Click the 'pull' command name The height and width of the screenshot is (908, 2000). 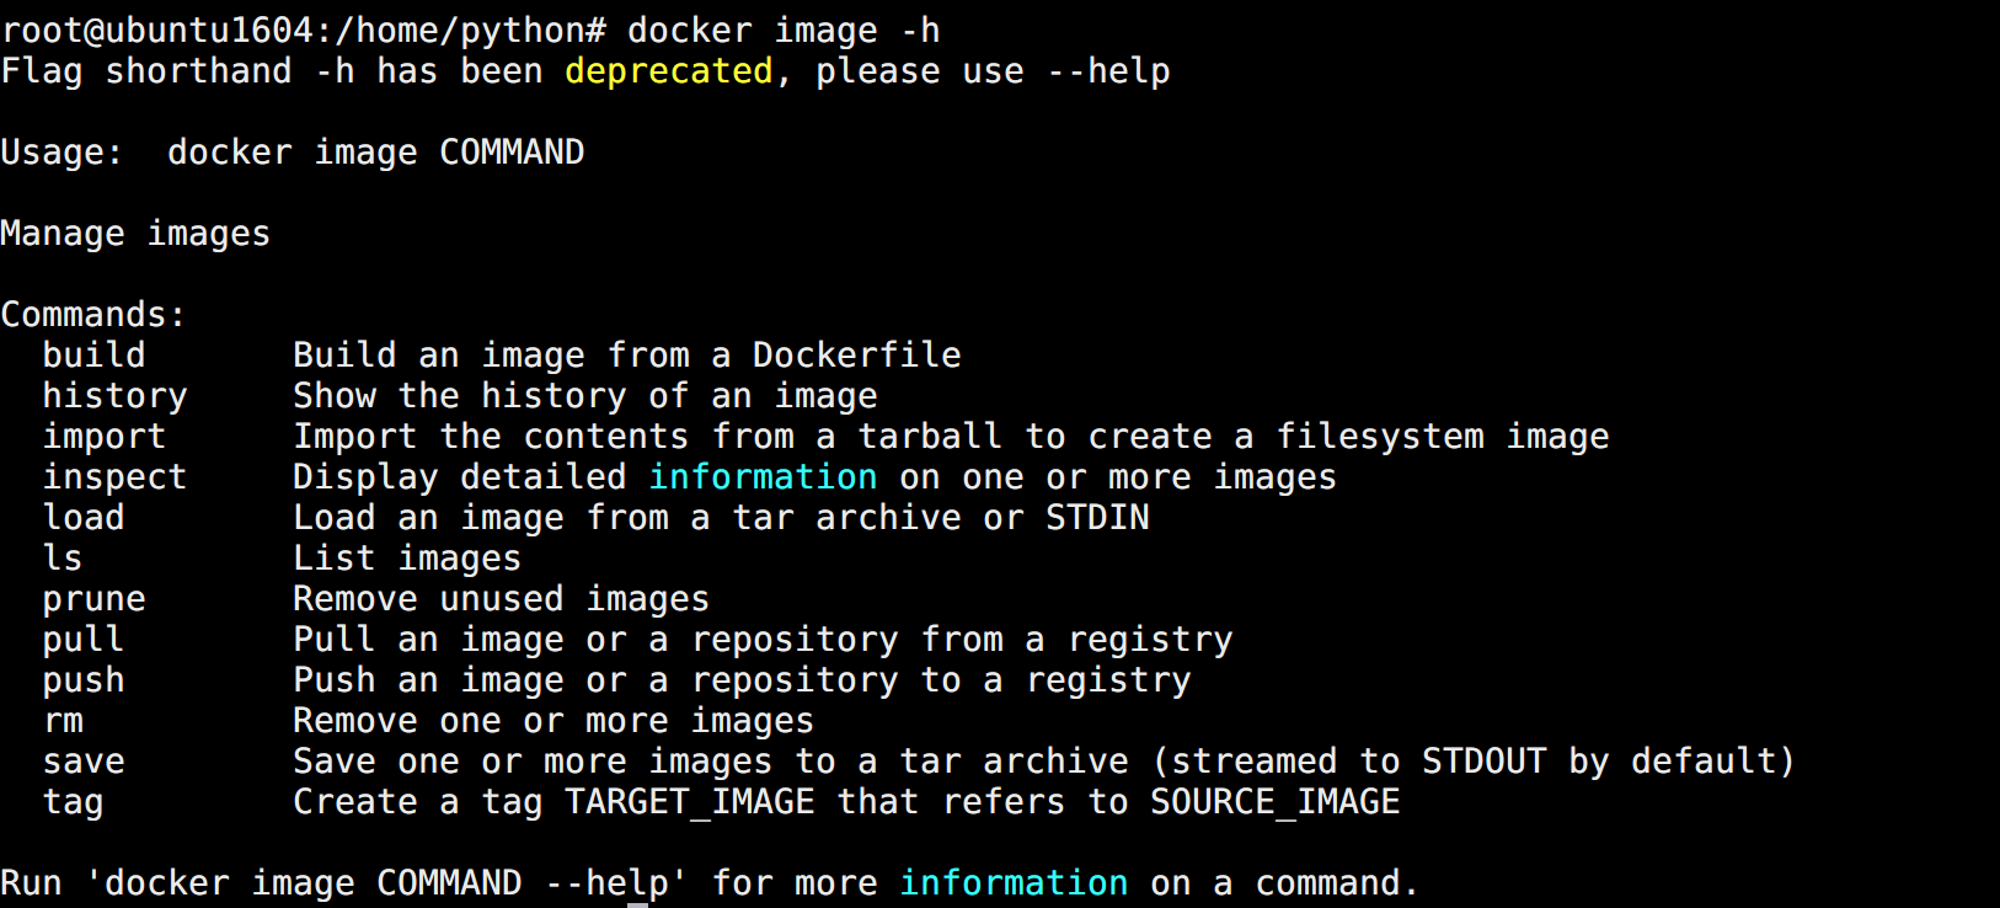pos(84,640)
